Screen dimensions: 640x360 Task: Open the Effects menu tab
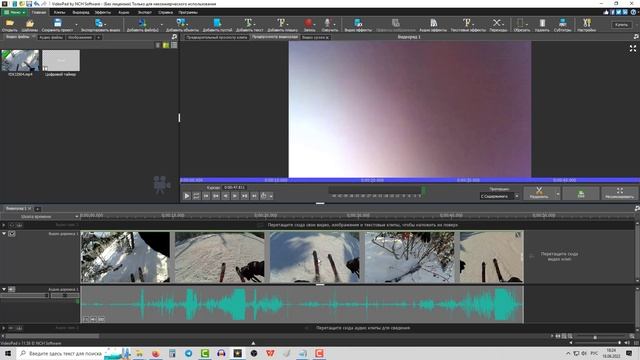pos(102,12)
